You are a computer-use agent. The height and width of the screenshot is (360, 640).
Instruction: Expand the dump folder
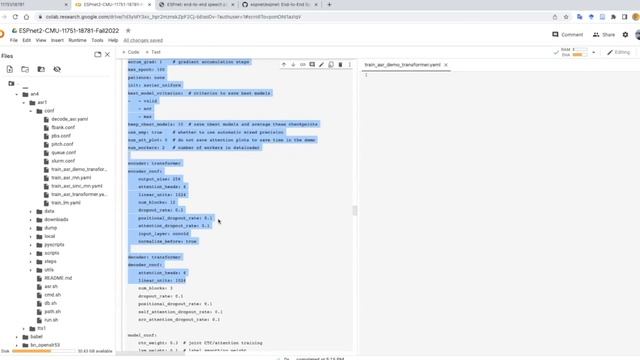coord(31,228)
